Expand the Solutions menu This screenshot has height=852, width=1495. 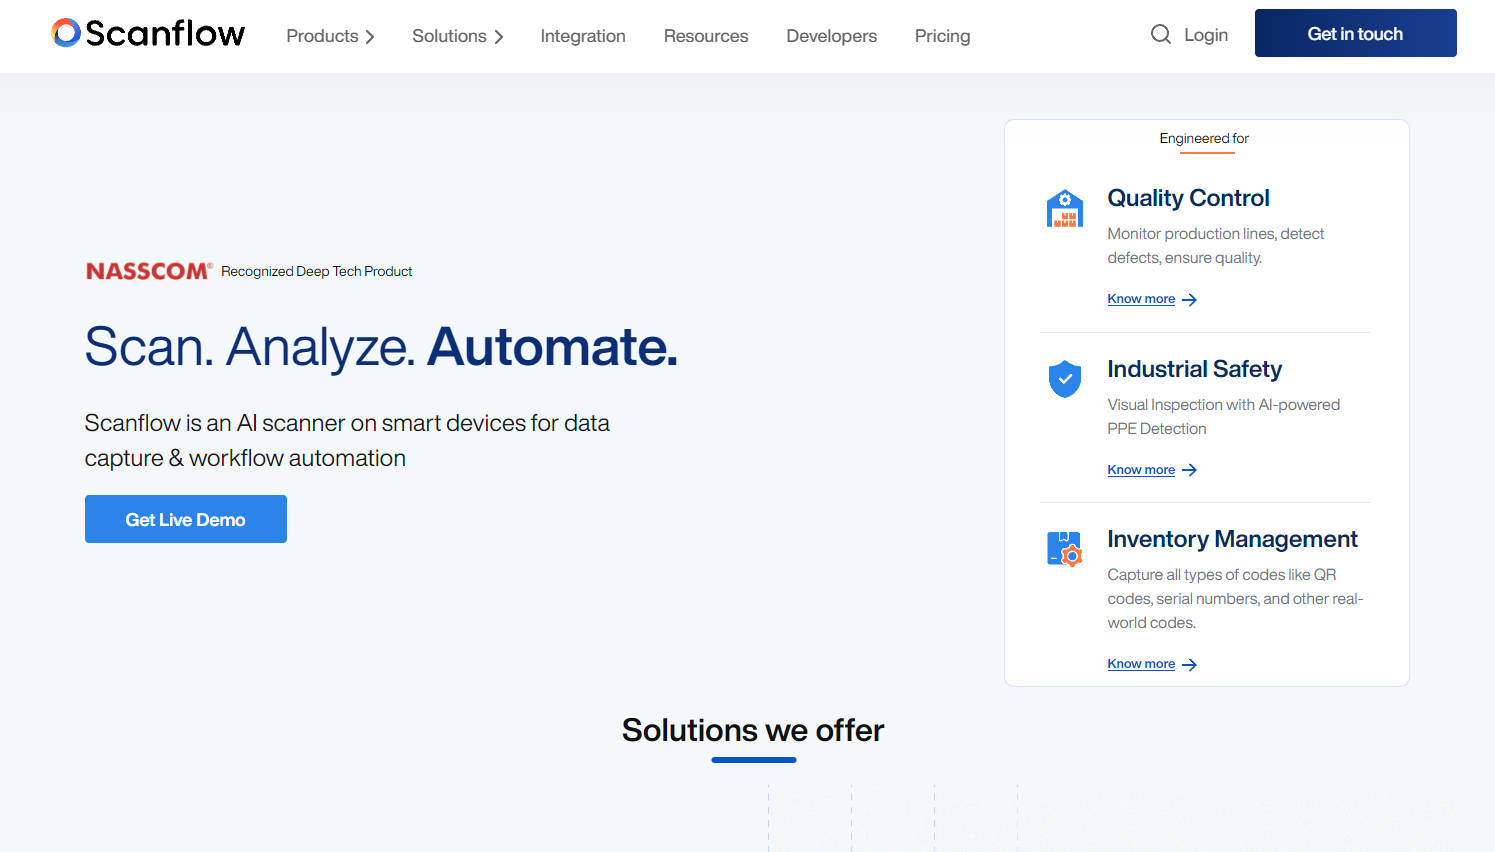(457, 36)
